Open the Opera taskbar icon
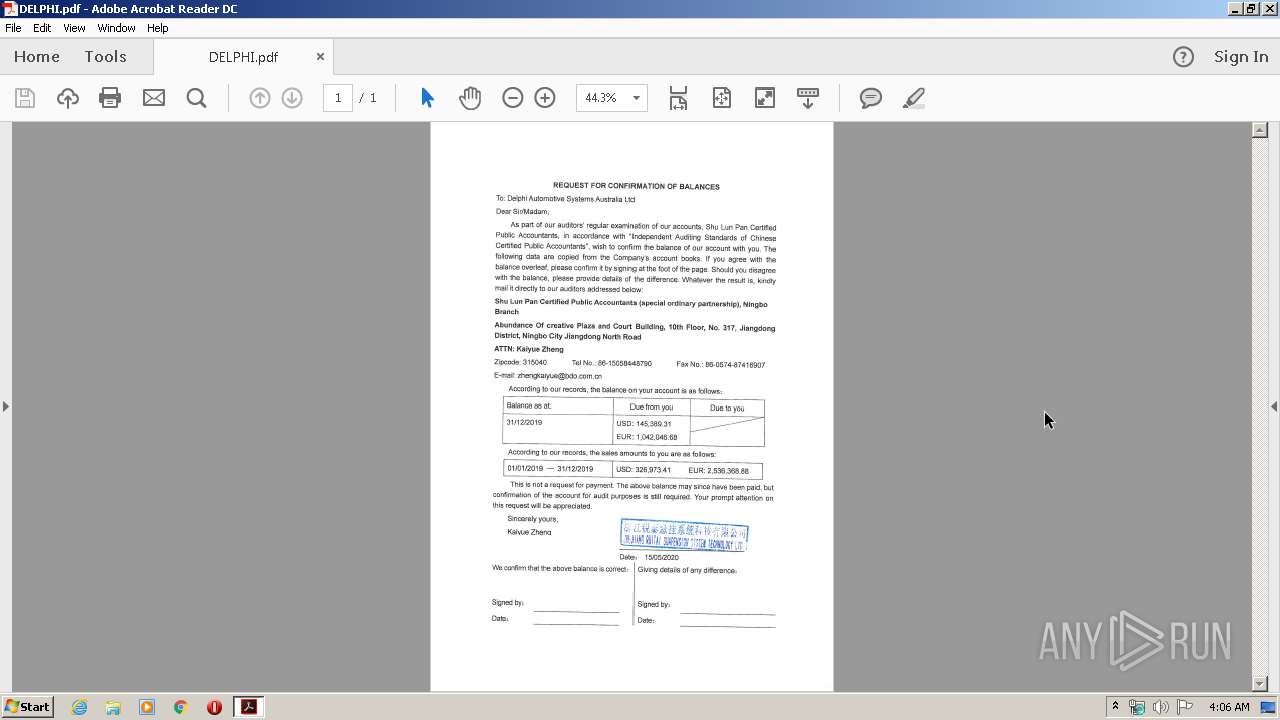Image resolution: width=1280 pixels, height=720 pixels. tap(214, 707)
